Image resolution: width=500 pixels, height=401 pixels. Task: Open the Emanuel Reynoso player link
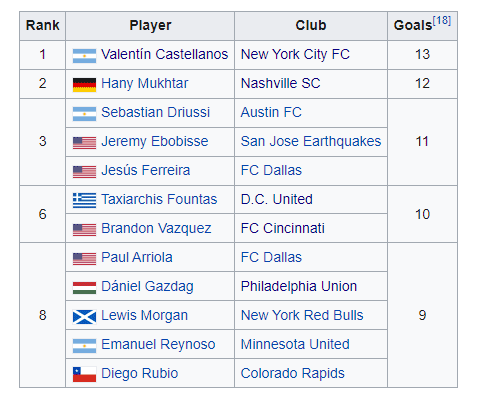pyautogui.click(x=158, y=344)
